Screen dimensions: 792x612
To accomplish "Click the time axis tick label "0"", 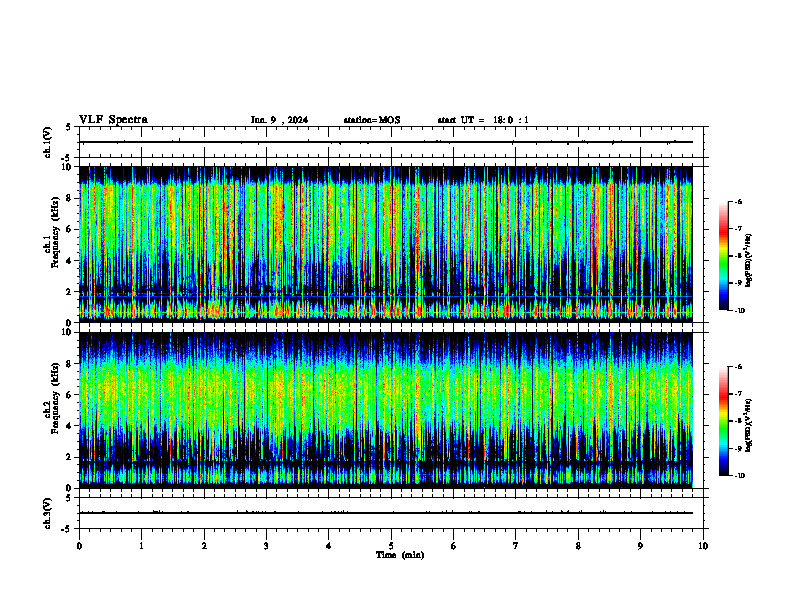I will click(79, 546).
